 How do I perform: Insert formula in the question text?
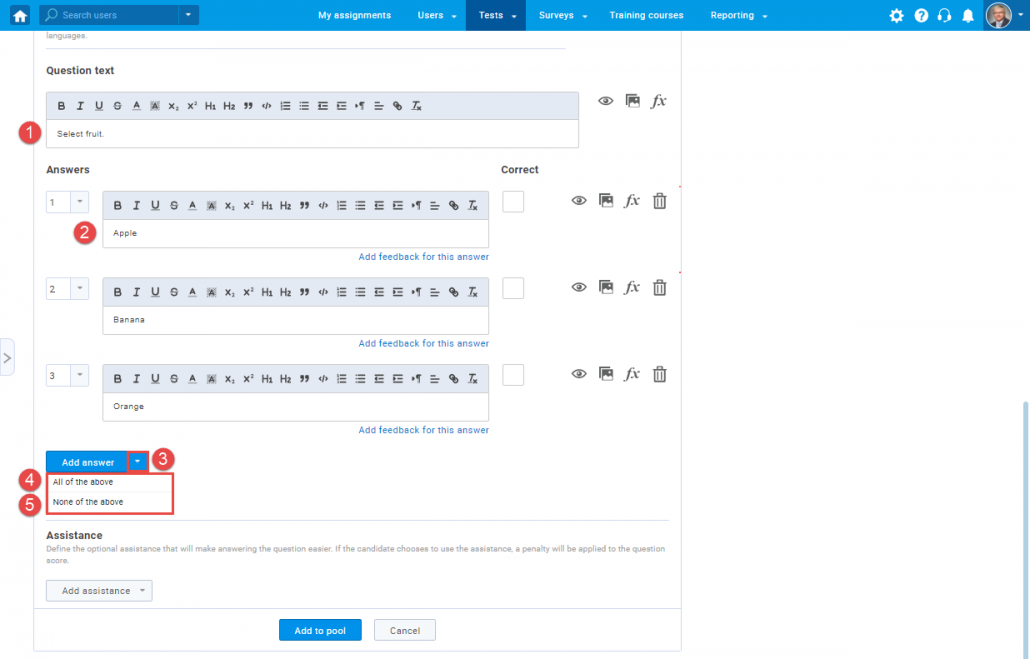click(x=658, y=101)
